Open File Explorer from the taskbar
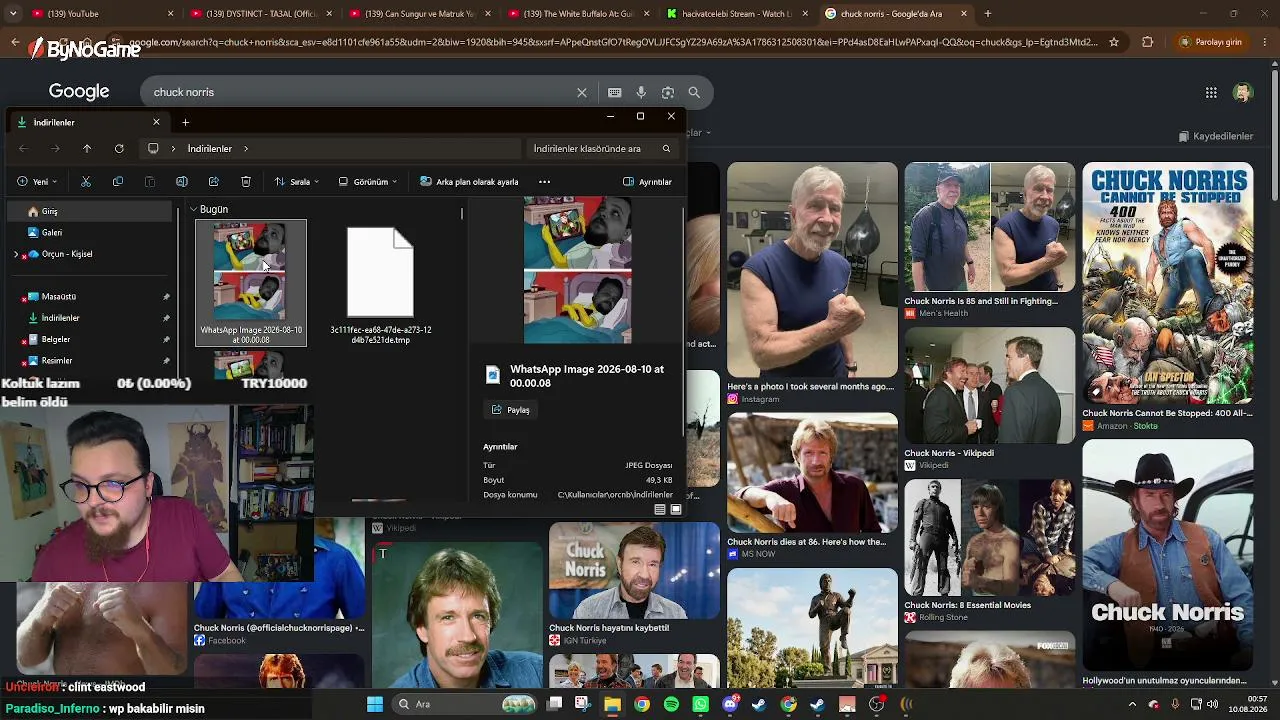 (612, 704)
